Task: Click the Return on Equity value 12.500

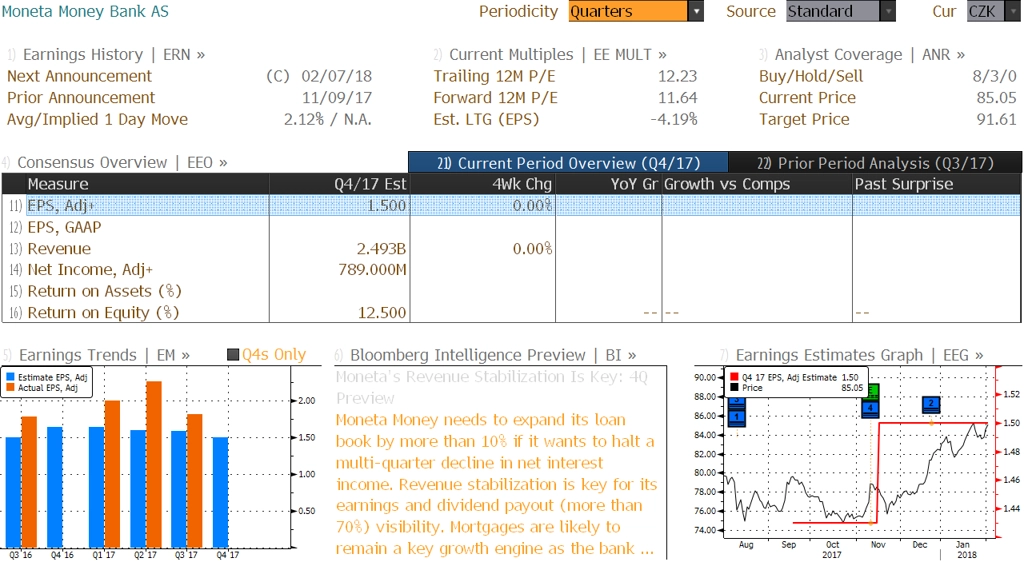Action: click(382, 313)
